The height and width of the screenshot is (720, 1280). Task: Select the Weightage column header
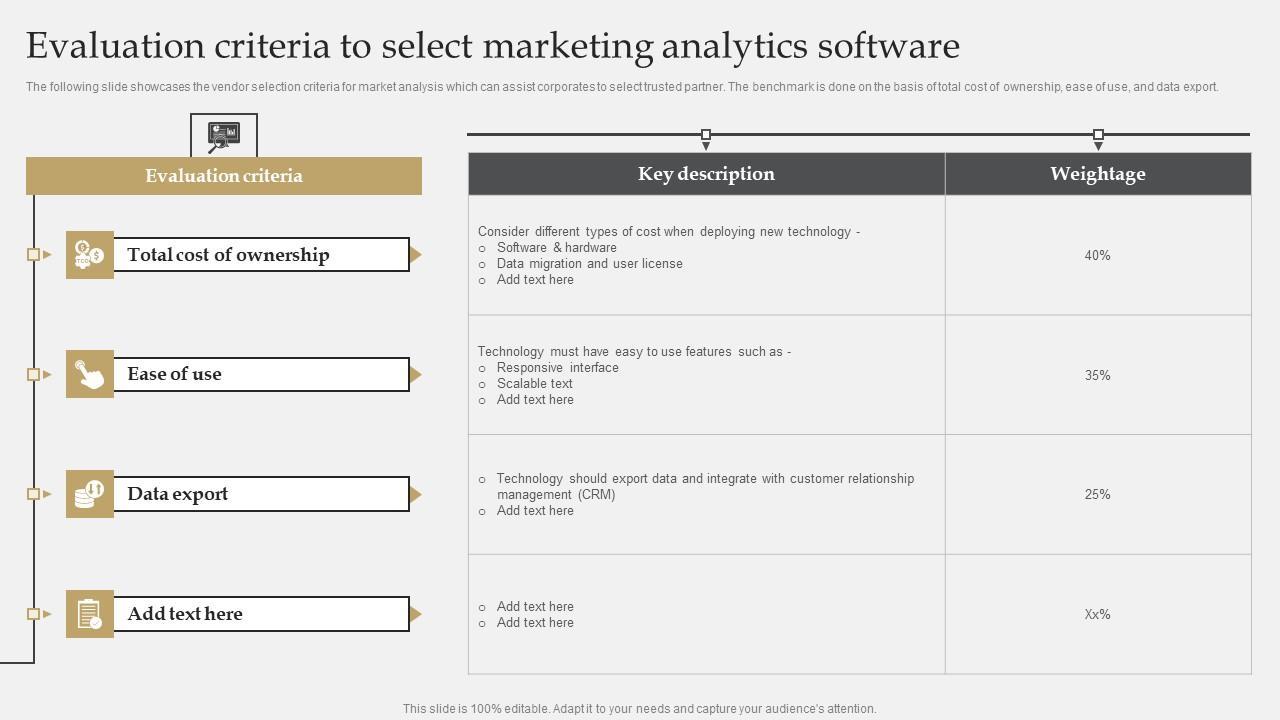point(1098,174)
